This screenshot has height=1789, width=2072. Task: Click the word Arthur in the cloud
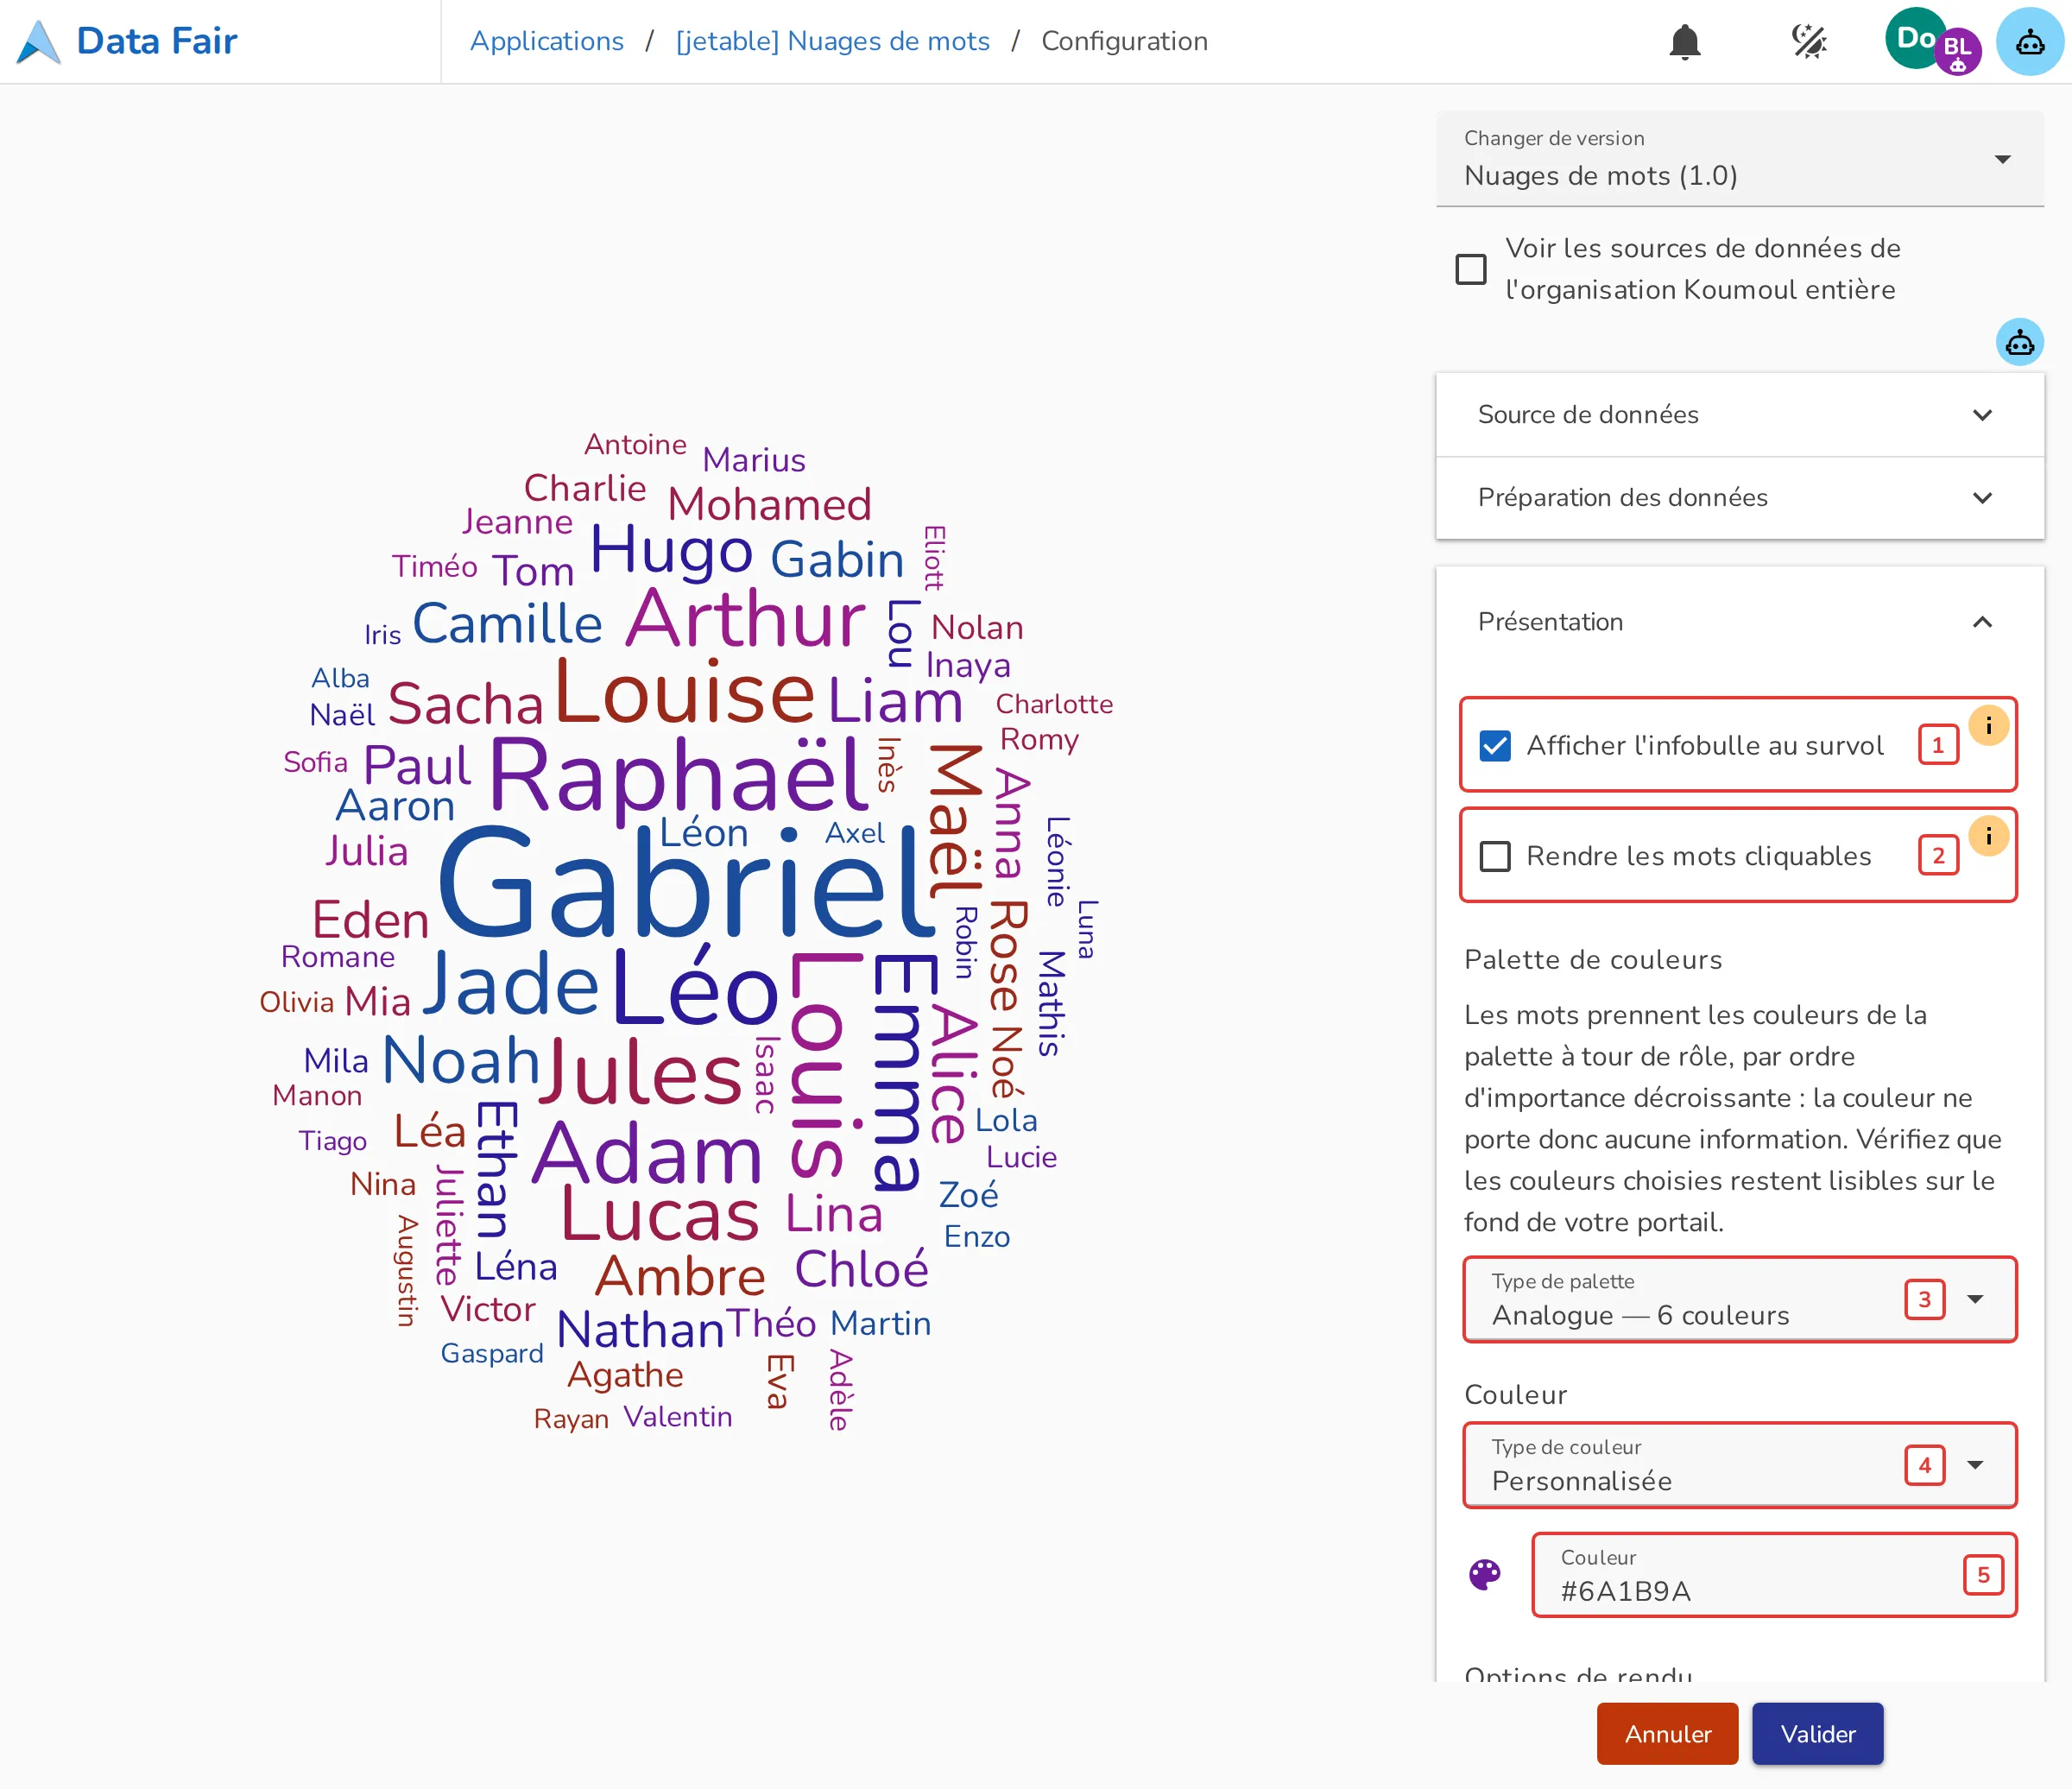pyautogui.click(x=746, y=618)
